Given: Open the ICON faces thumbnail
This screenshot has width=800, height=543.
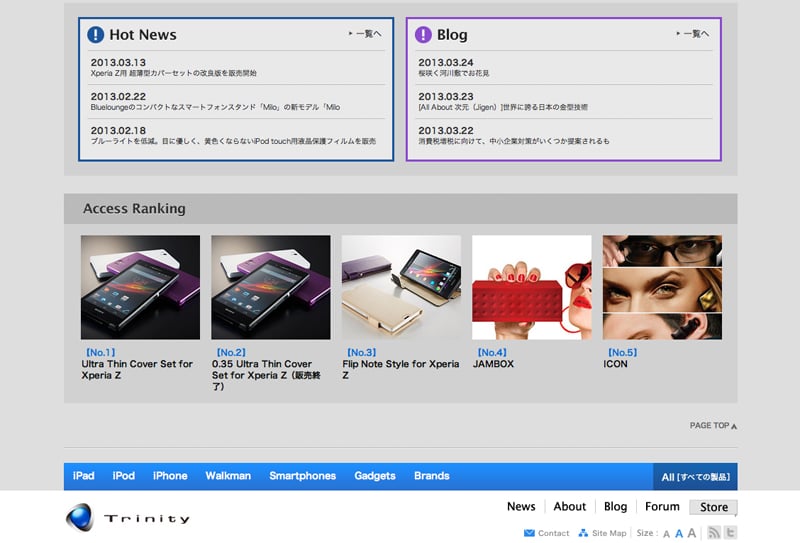Looking at the screenshot, I should [x=662, y=287].
